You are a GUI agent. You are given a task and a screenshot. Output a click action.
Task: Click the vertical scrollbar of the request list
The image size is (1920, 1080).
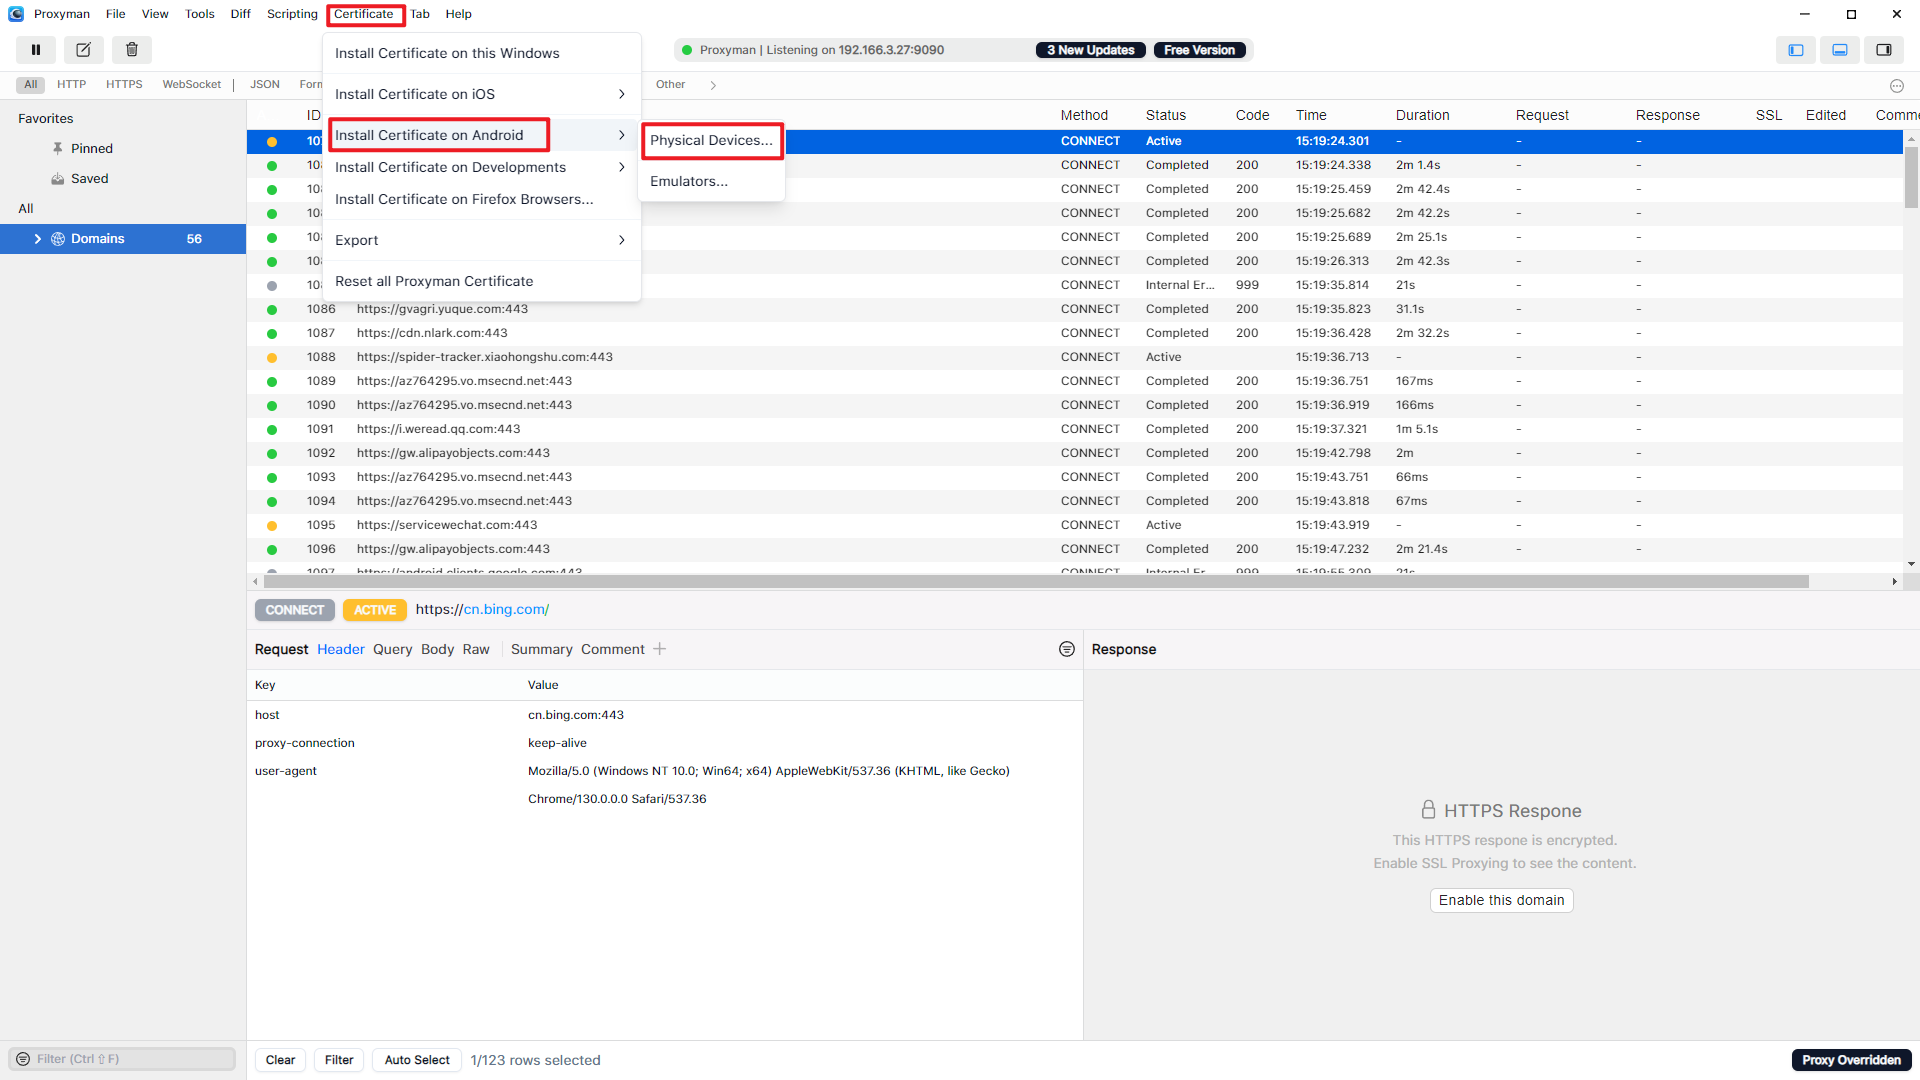[1911, 178]
